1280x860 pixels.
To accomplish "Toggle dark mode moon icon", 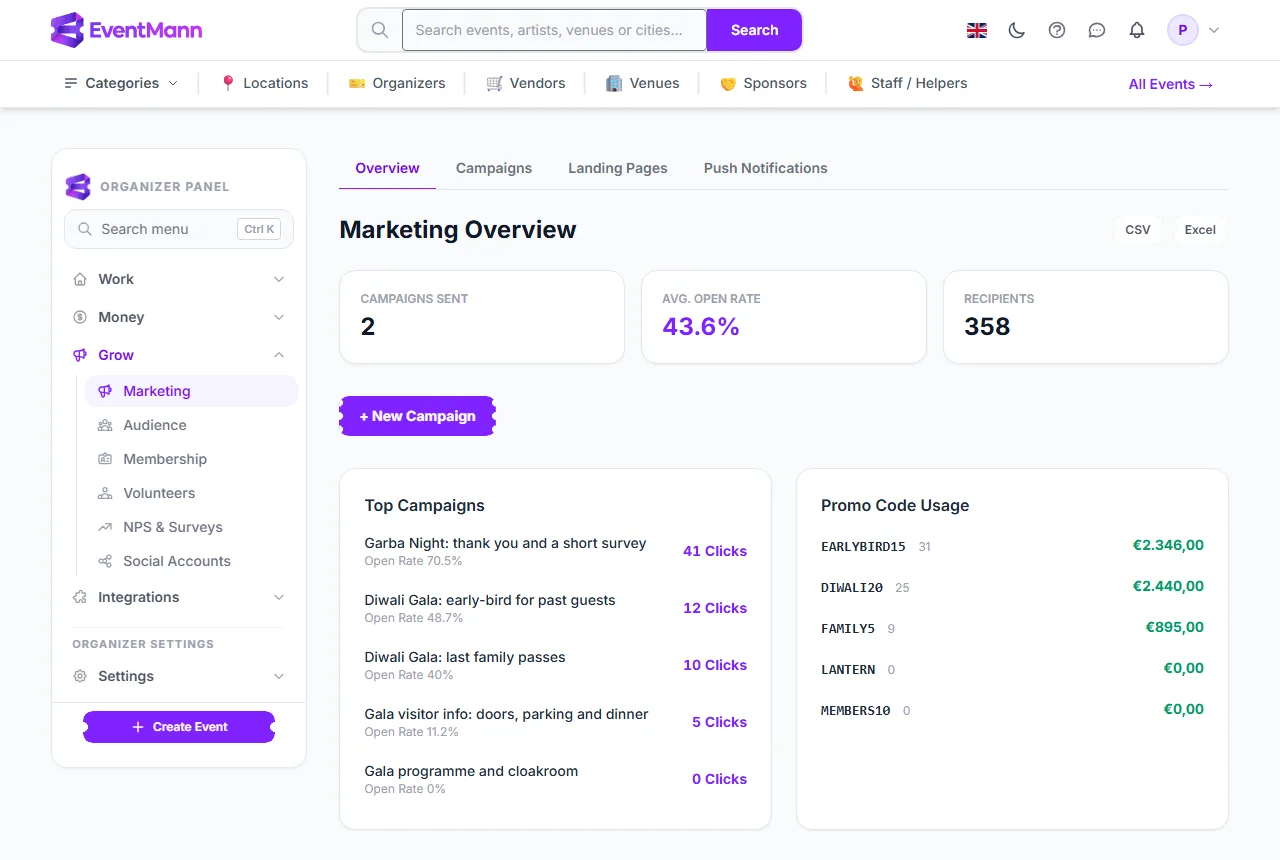I will pos(1017,30).
